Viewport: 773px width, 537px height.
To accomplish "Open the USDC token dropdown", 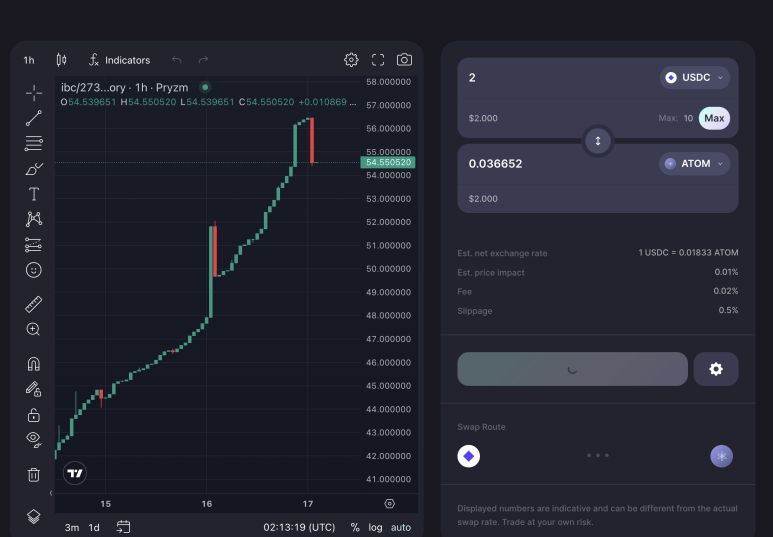I will tap(695, 77).
